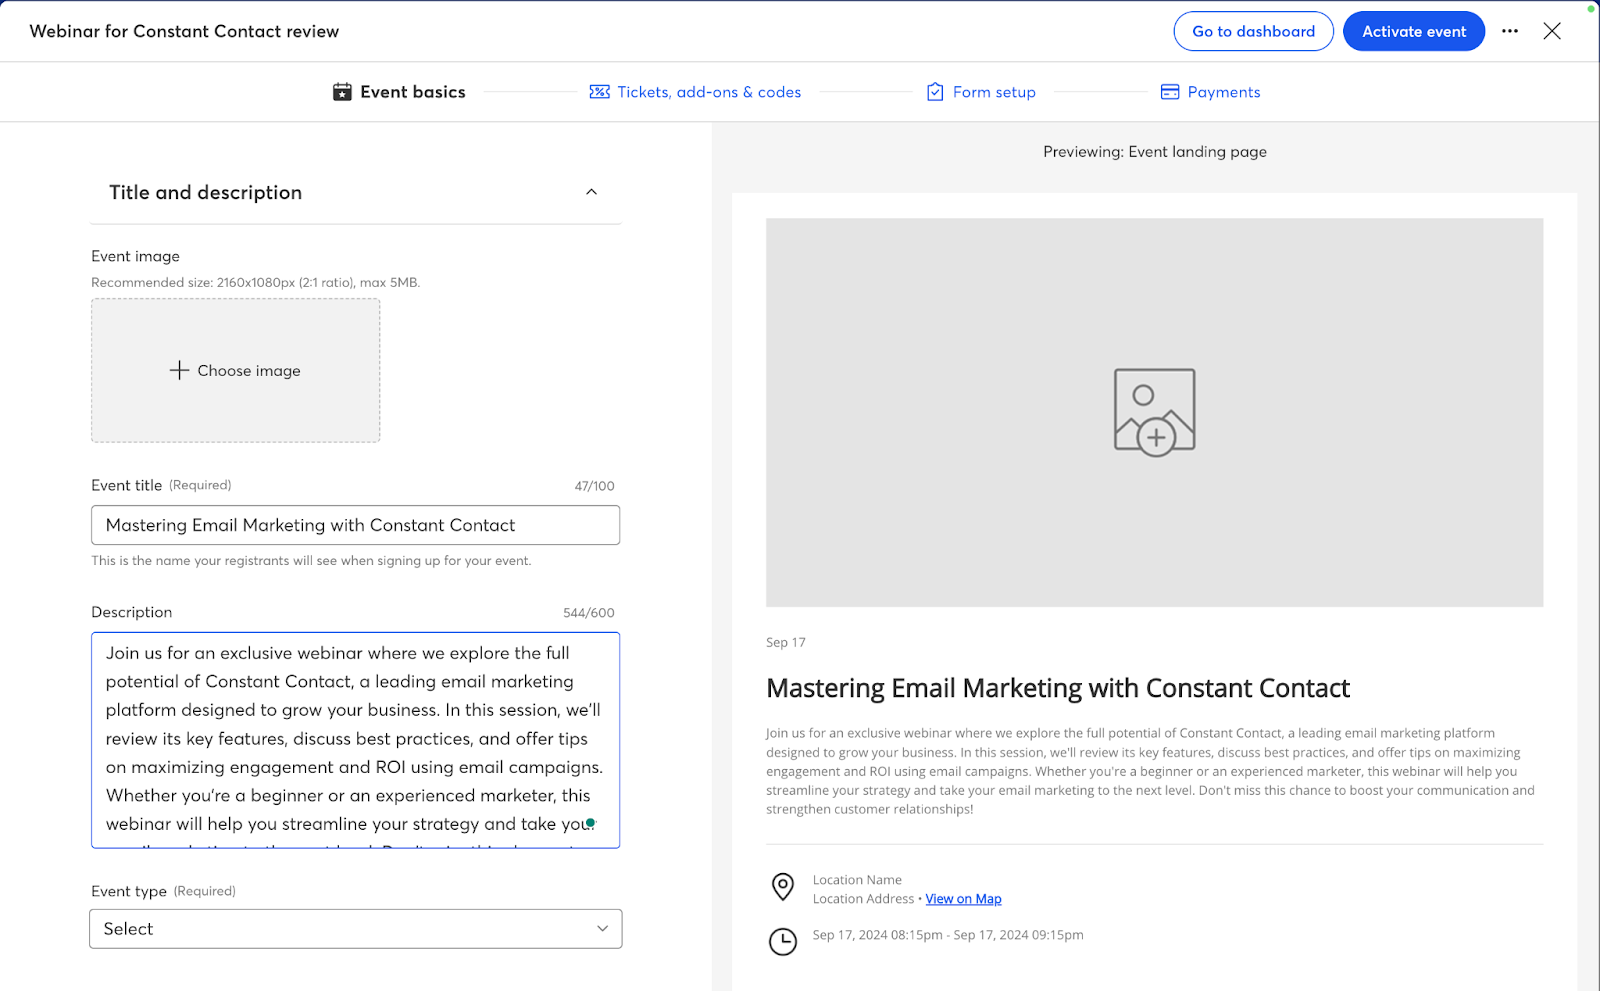Viewport: 1600px width, 991px height.
Task: Activate the event
Action: click(x=1413, y=31)
